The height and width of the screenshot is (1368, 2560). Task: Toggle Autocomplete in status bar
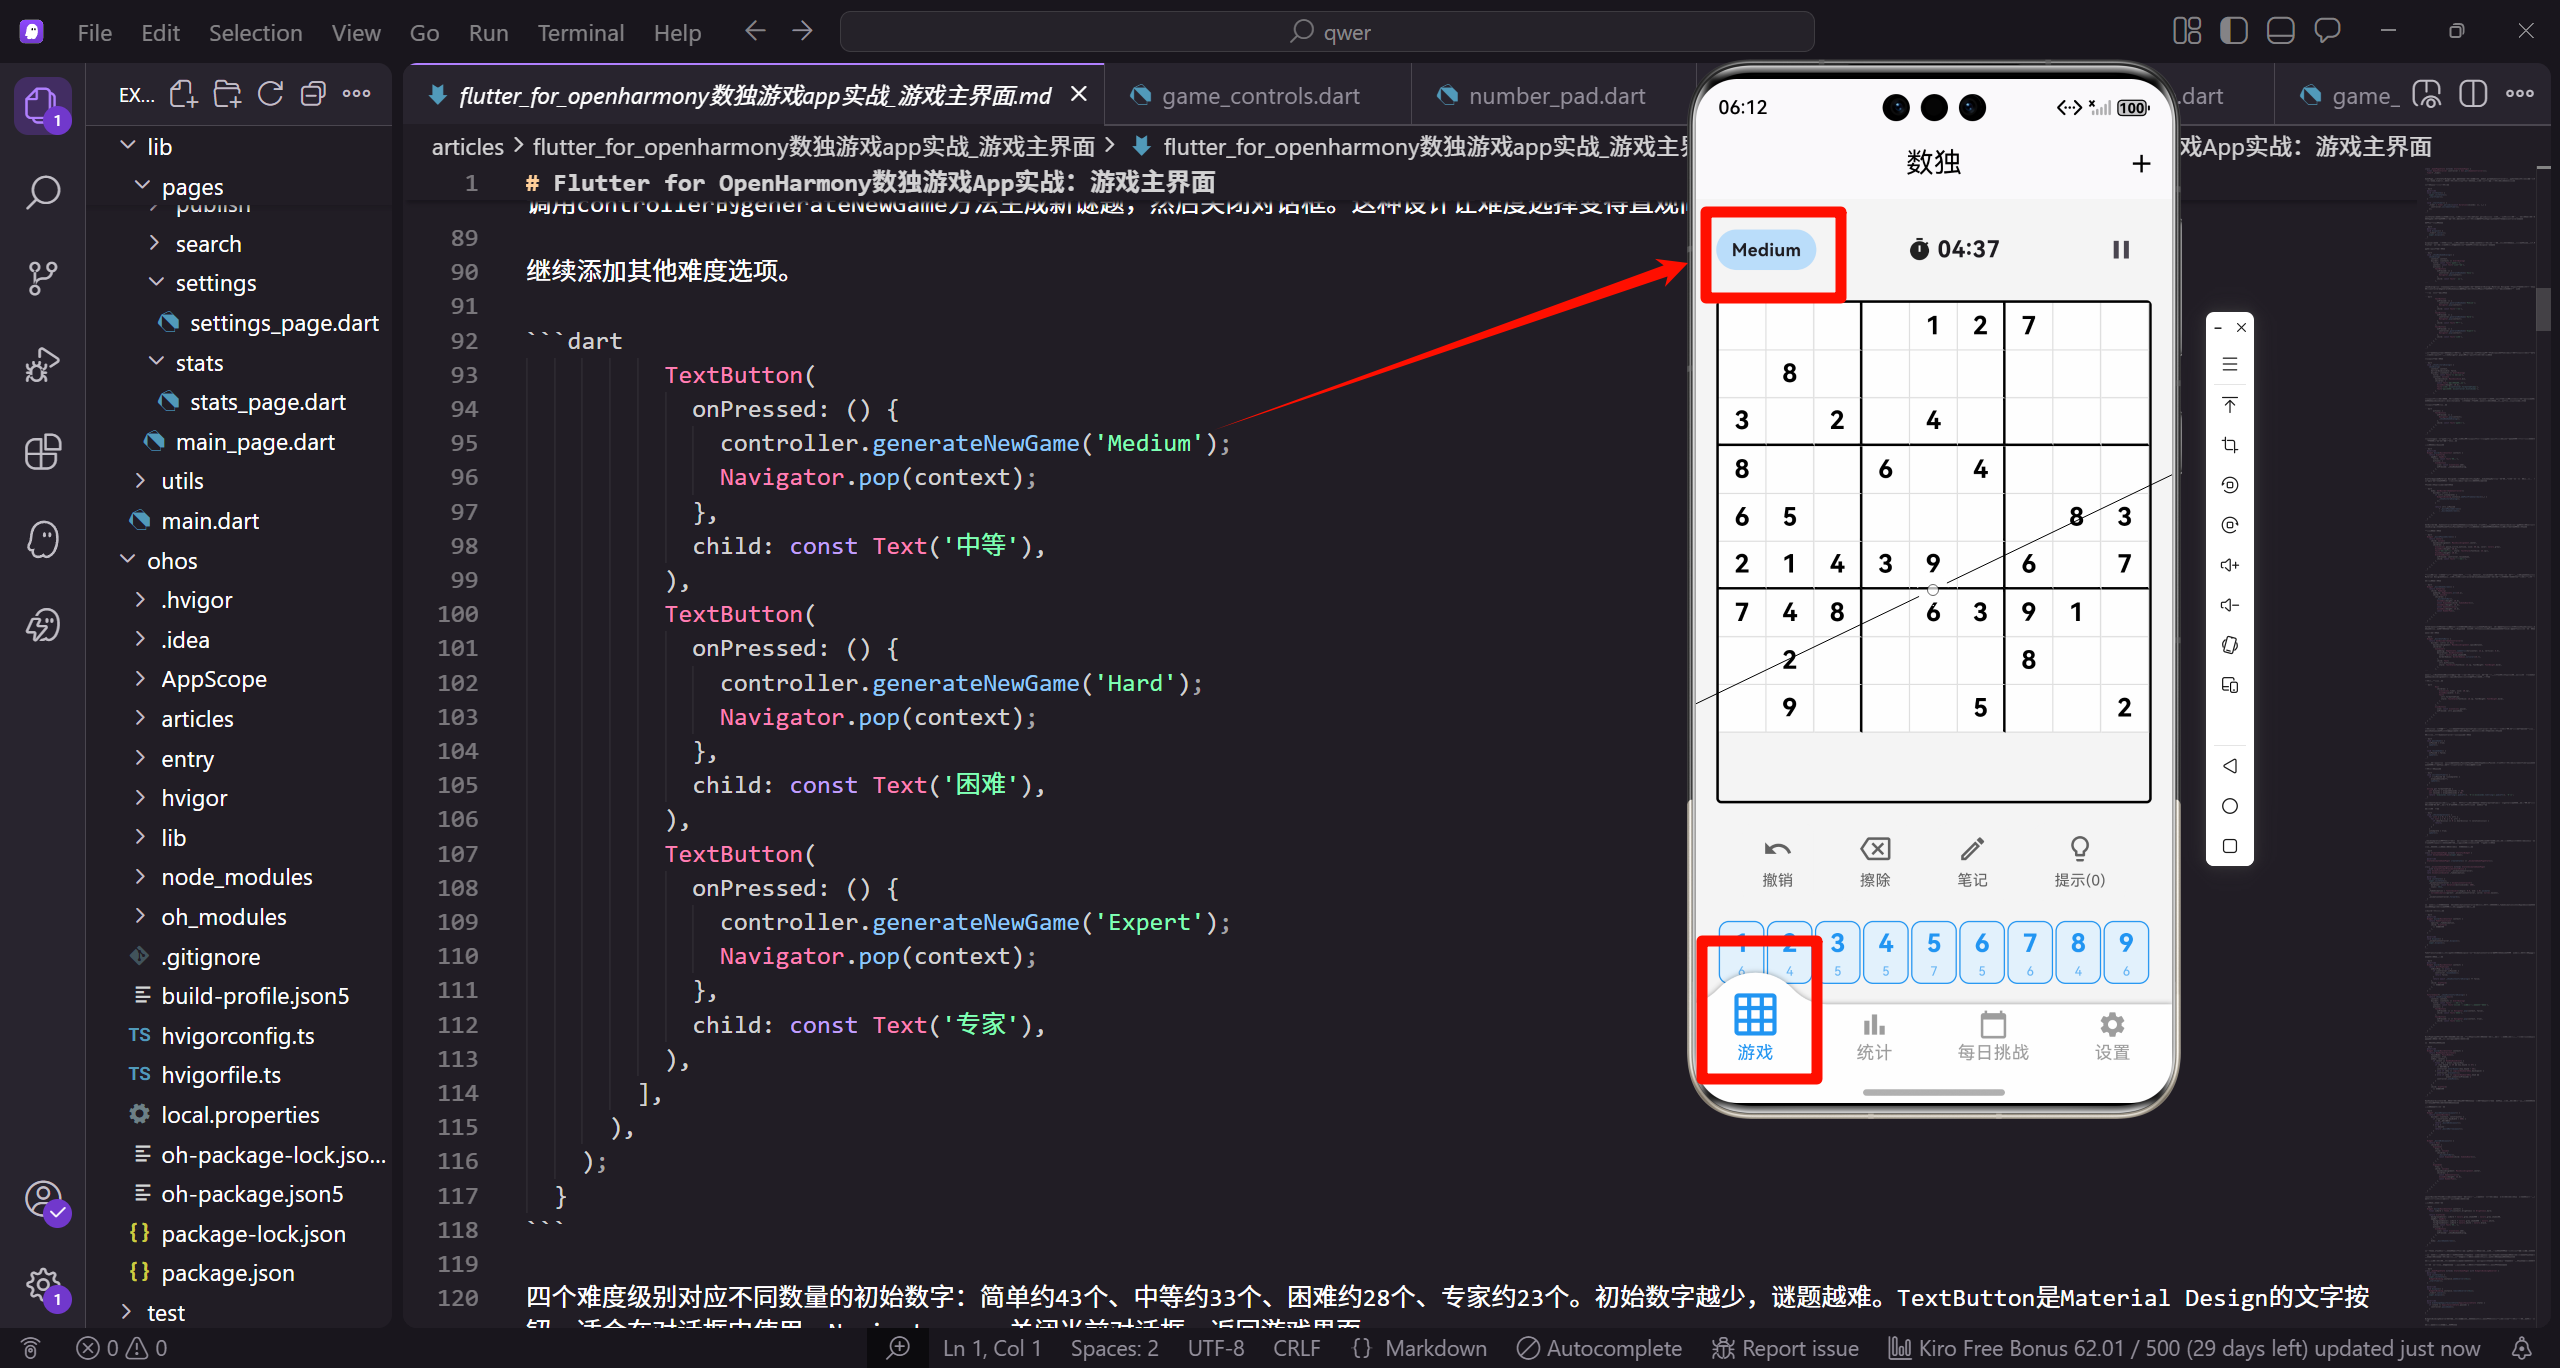point(1599,1348)
